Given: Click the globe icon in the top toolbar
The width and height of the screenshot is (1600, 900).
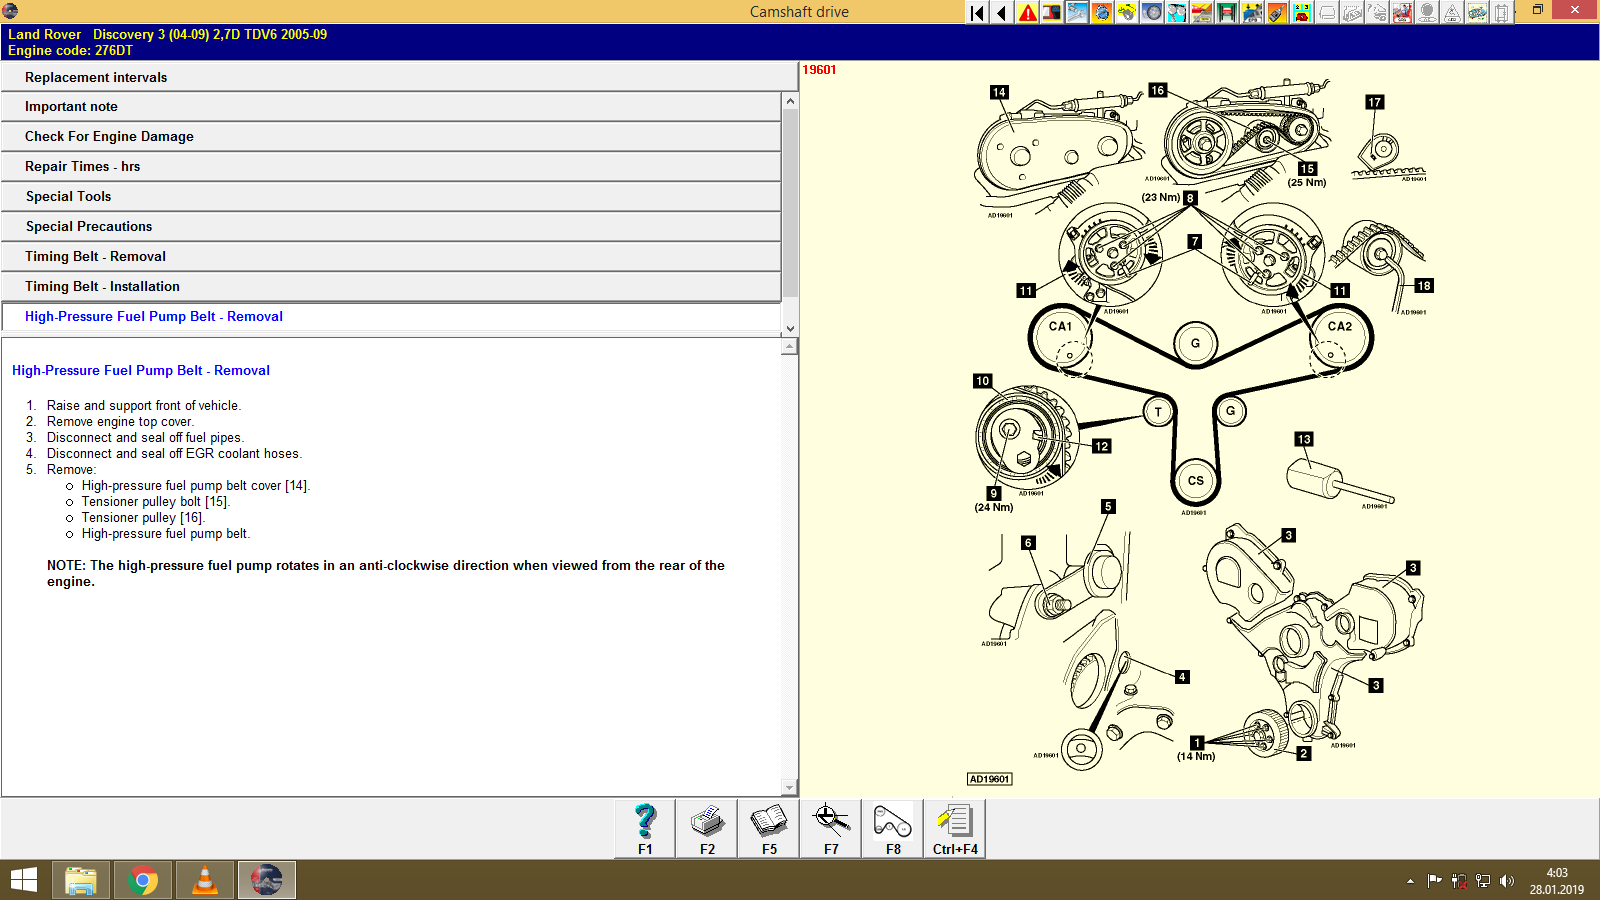Looking at the screenshot, I should point(1103,11).
